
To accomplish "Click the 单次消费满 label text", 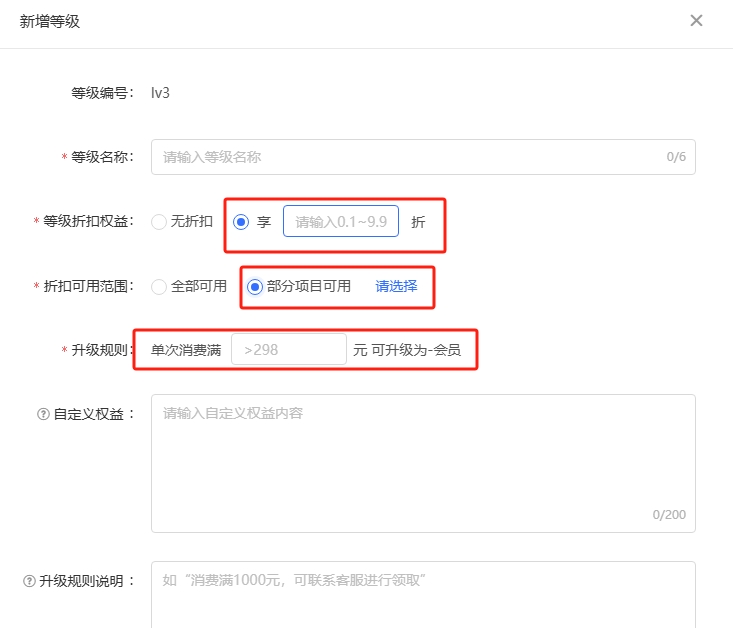I will pos(186,350).
